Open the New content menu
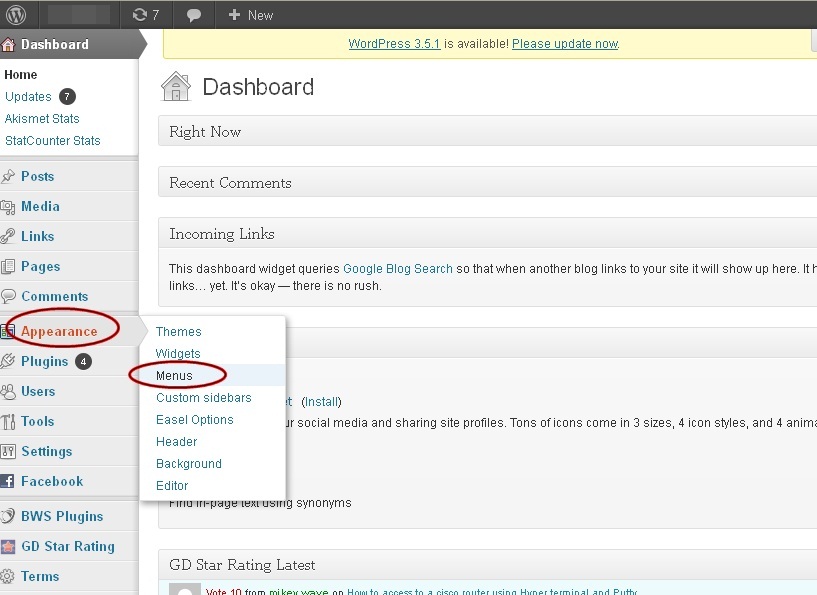 tap(251, 15)
